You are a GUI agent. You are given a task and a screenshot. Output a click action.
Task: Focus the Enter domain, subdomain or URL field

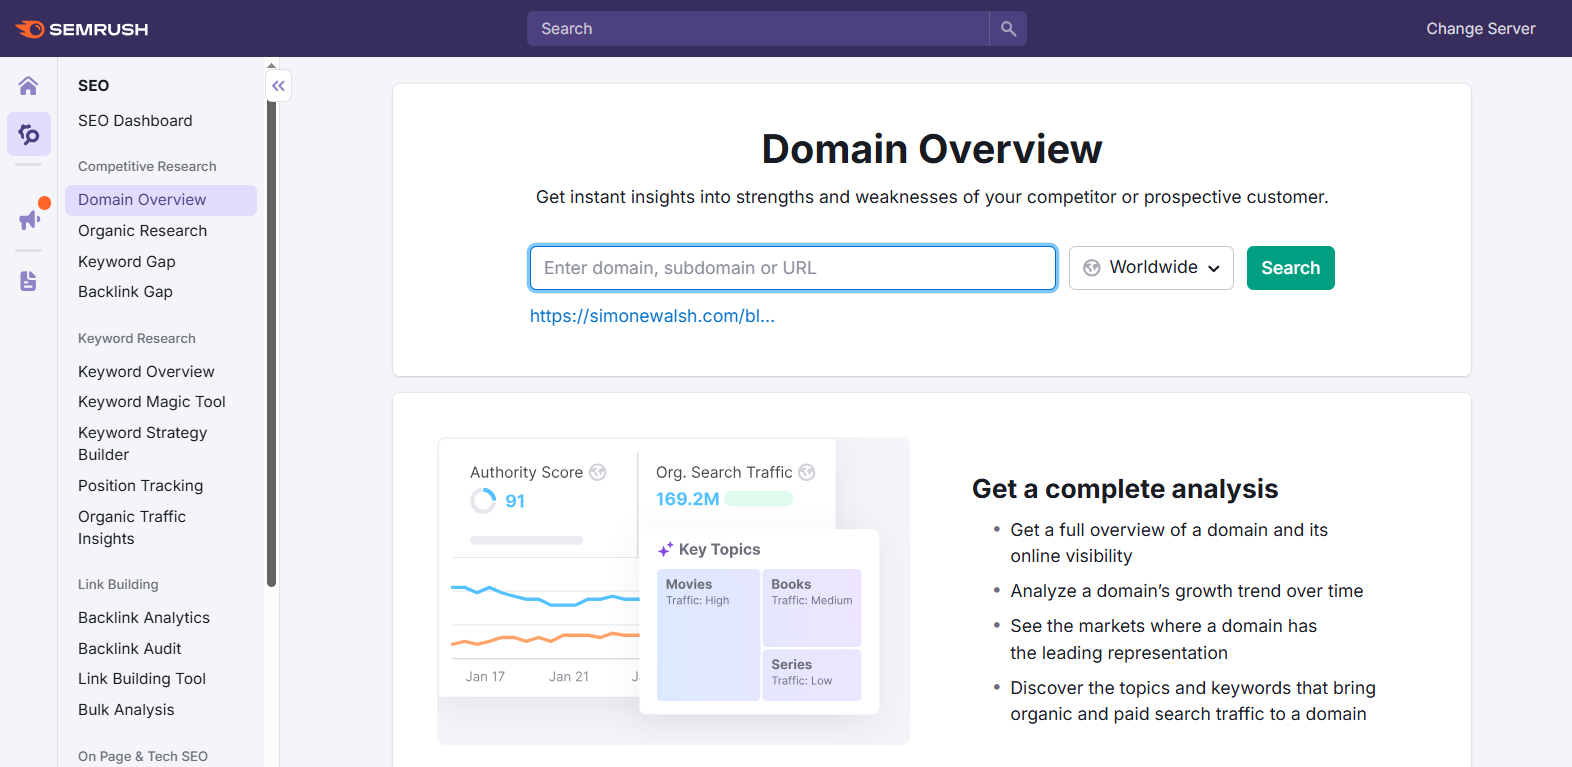[x=792, y=268]
